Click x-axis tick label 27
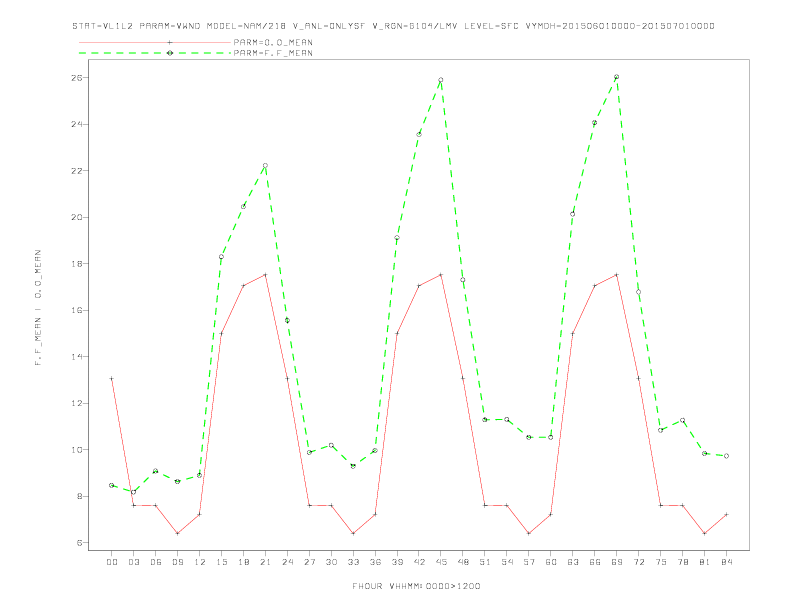This screenshot has width=792, height=612. click(309, 562)
